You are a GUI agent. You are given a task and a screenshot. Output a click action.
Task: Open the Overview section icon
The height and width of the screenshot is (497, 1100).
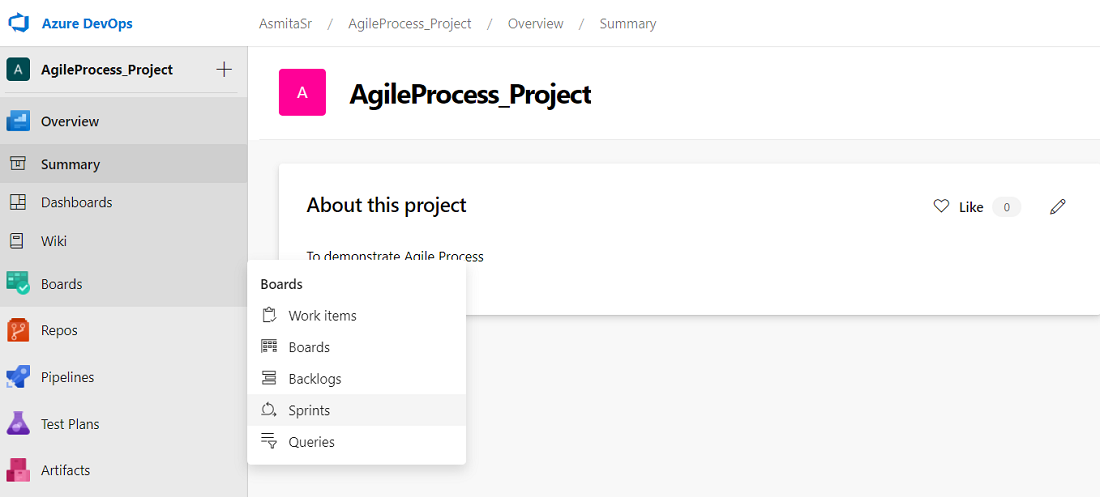click(x=18, y=121)
